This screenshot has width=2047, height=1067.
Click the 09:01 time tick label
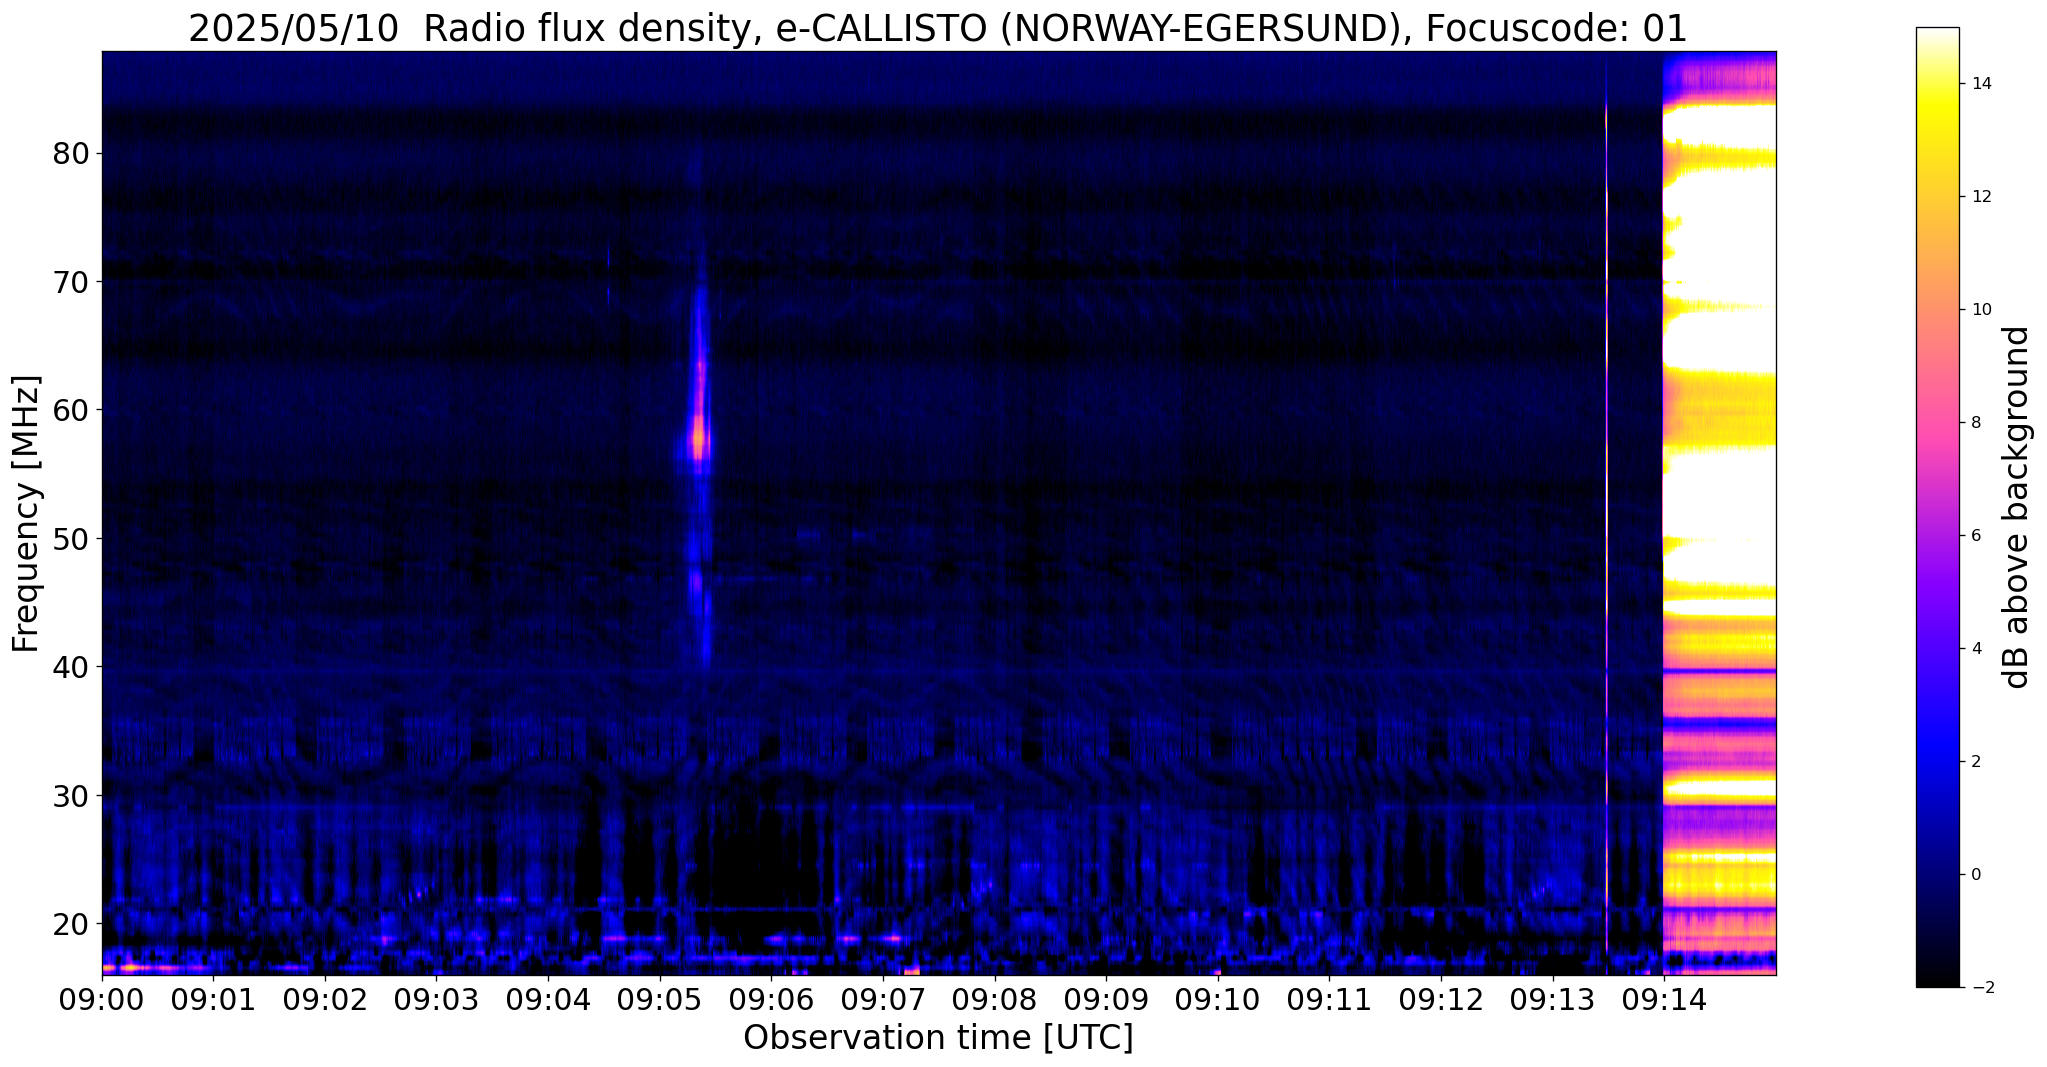pos(213,998)
